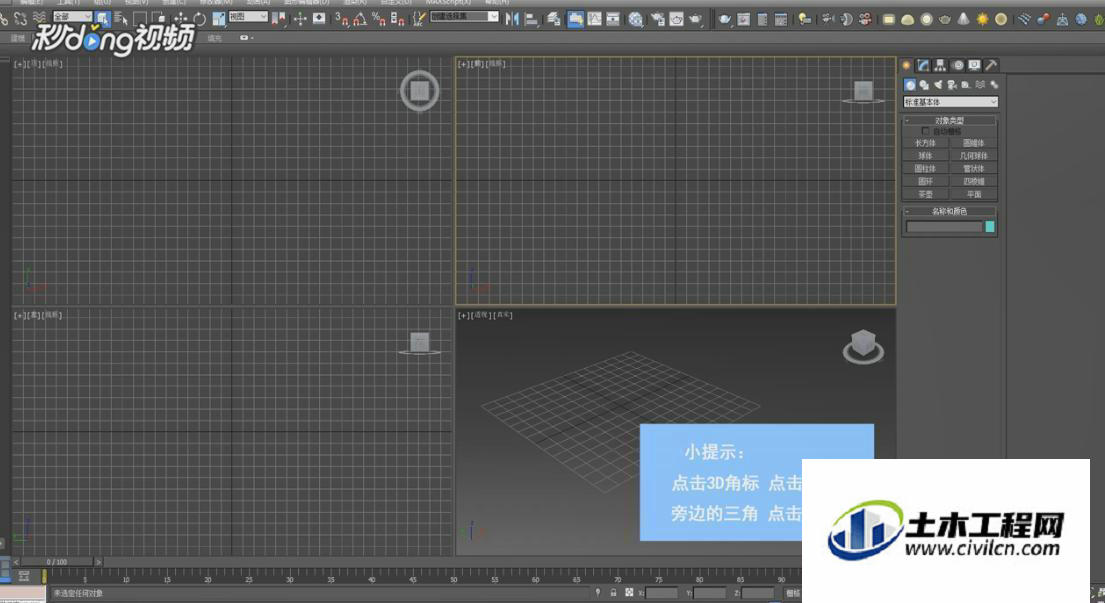The width and height of the screenshot is (1105, 603).
Task: Toggle Angle Snap
Action: [359, 20]
